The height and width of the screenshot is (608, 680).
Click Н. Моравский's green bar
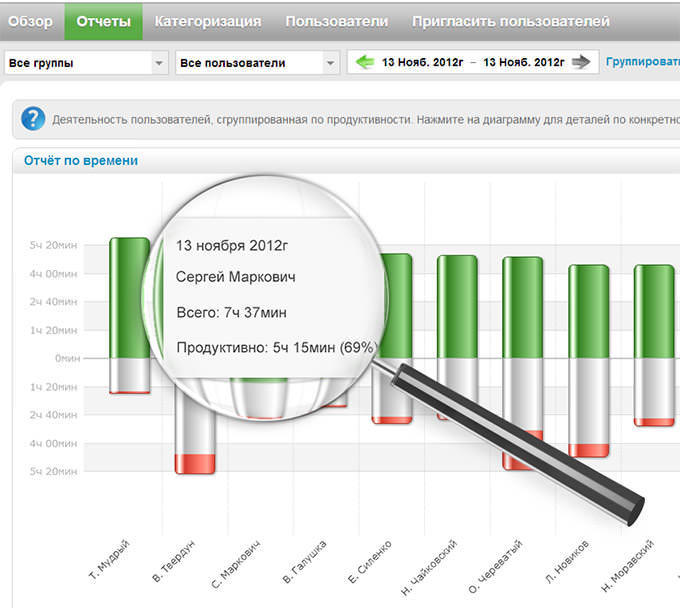coord(654,311)
